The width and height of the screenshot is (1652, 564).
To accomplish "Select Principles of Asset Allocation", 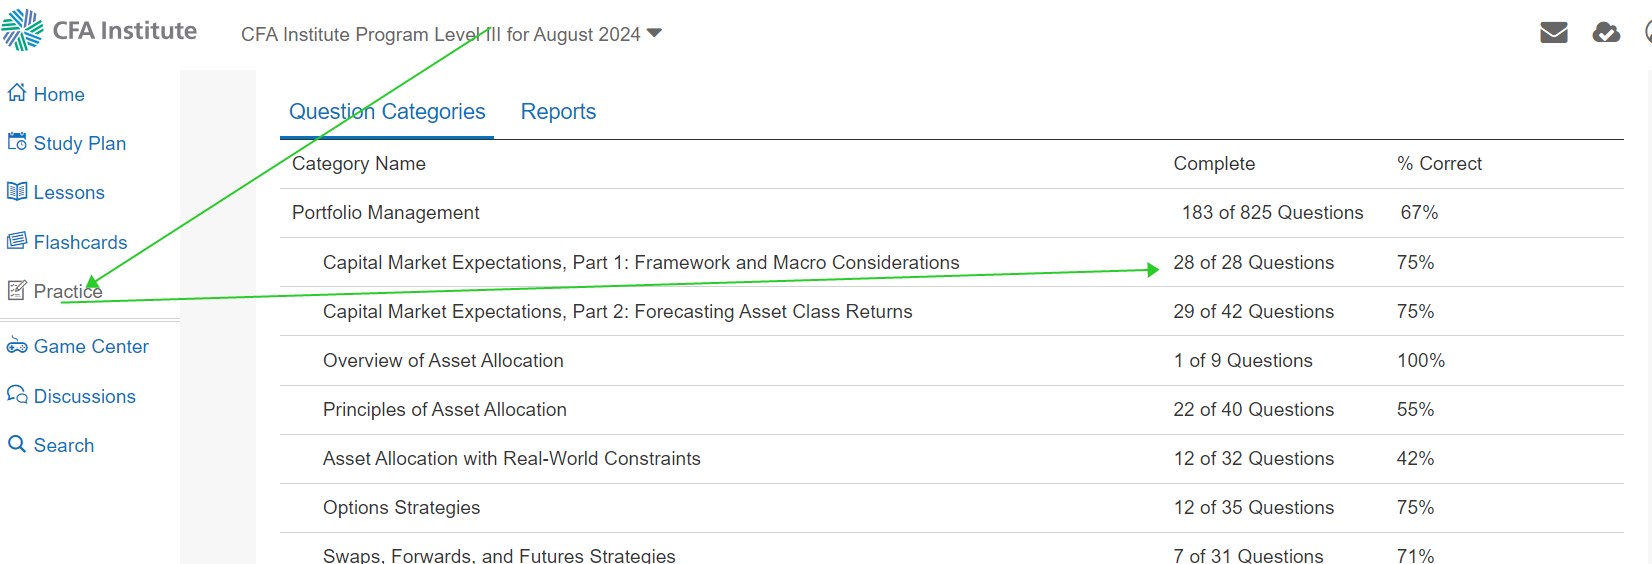I will (x=444, y=409).
